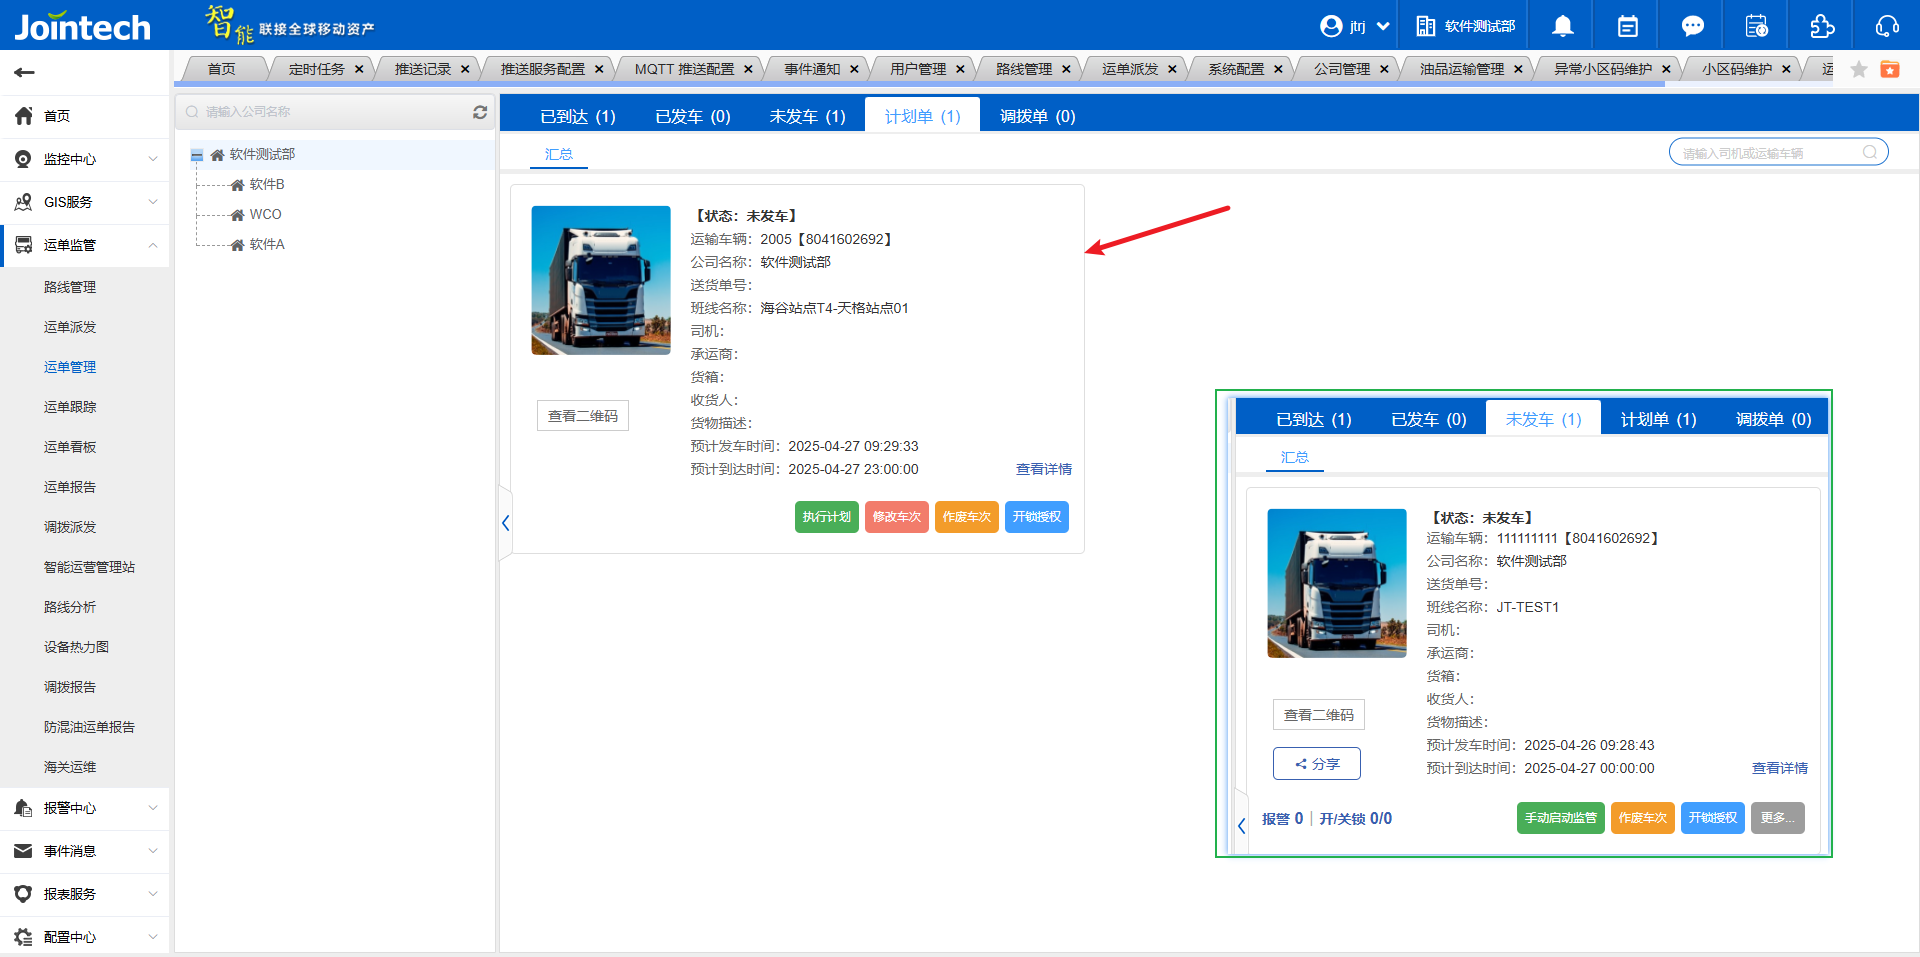Click the 查看二维码 button
The width and height of the screenshot is (1920, 957).
tap(582, 416)
